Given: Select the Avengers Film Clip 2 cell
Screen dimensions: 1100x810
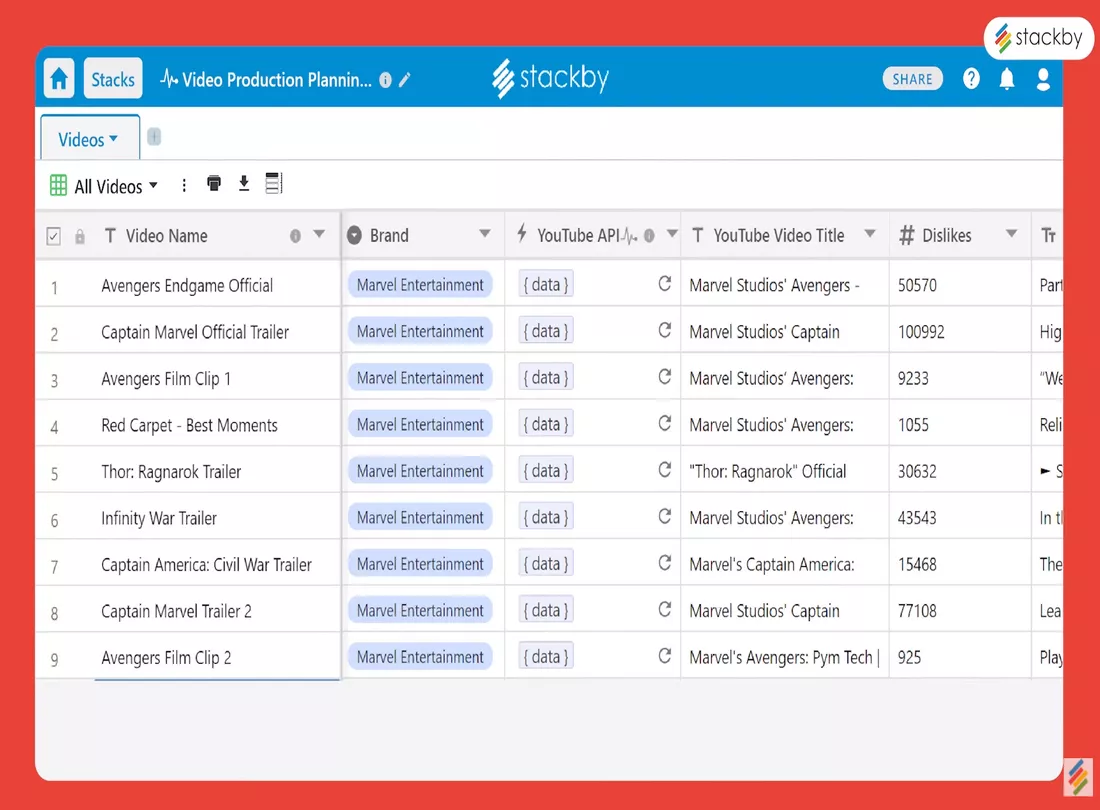Looking at the screenshot, I should 217,658.
